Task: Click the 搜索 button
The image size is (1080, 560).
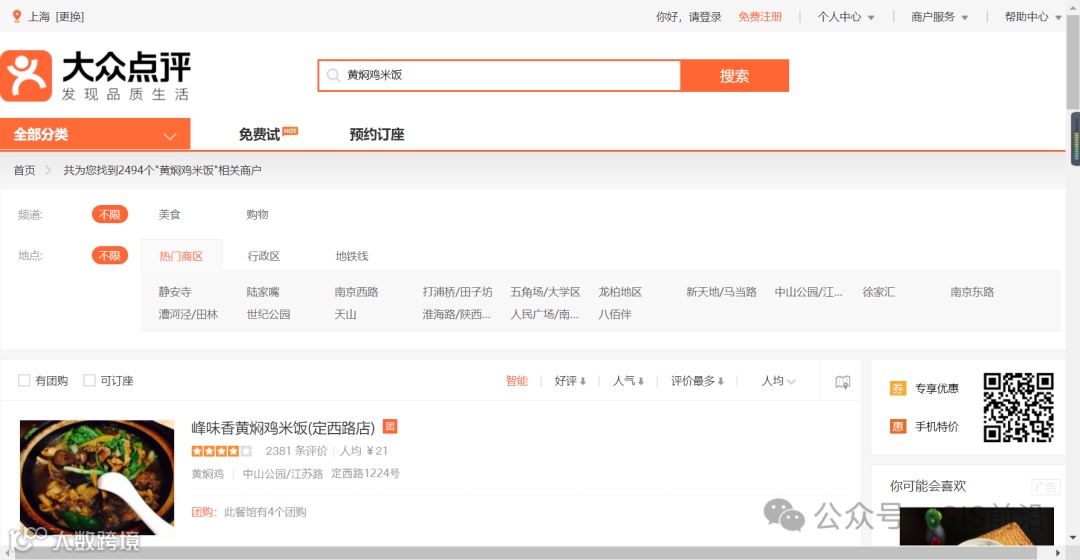Action: coord(734,76)
